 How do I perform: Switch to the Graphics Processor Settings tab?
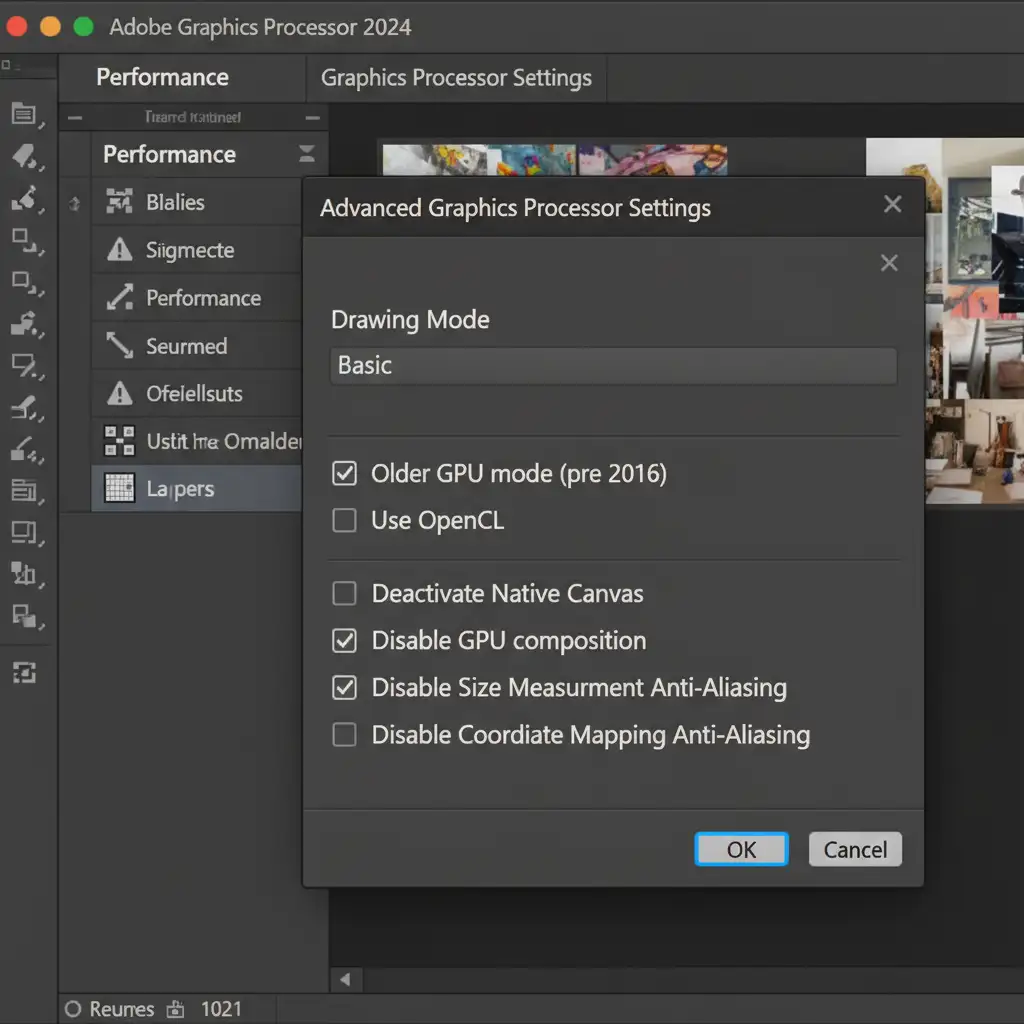(x=456, y=78)
